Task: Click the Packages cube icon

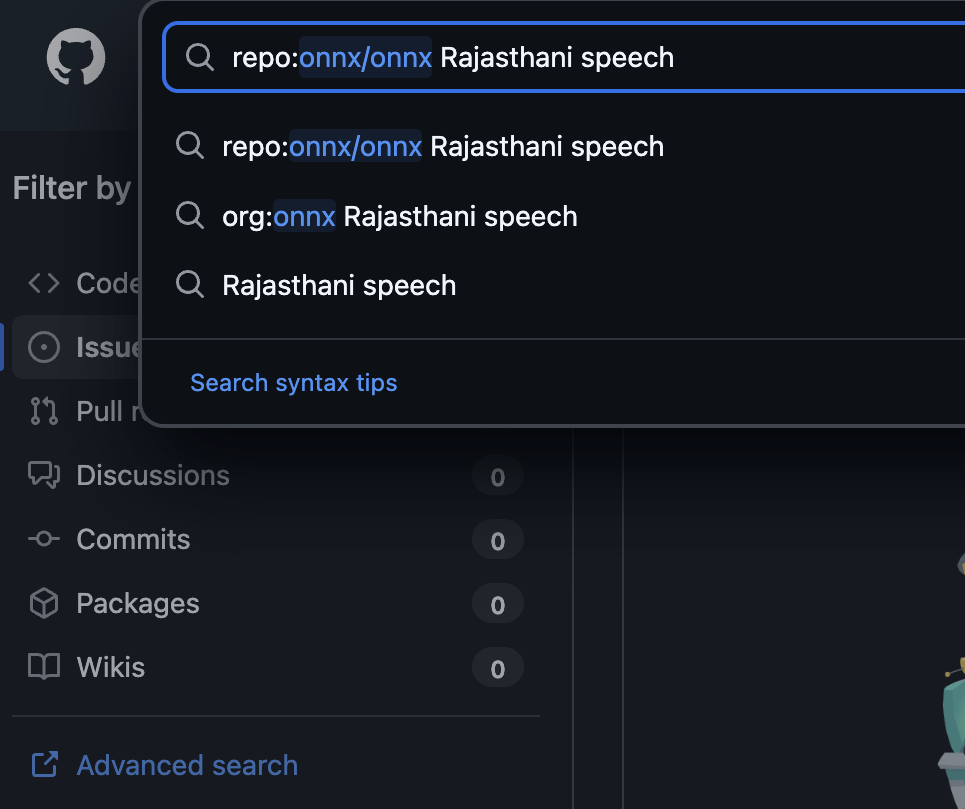Action: [44, 603]
